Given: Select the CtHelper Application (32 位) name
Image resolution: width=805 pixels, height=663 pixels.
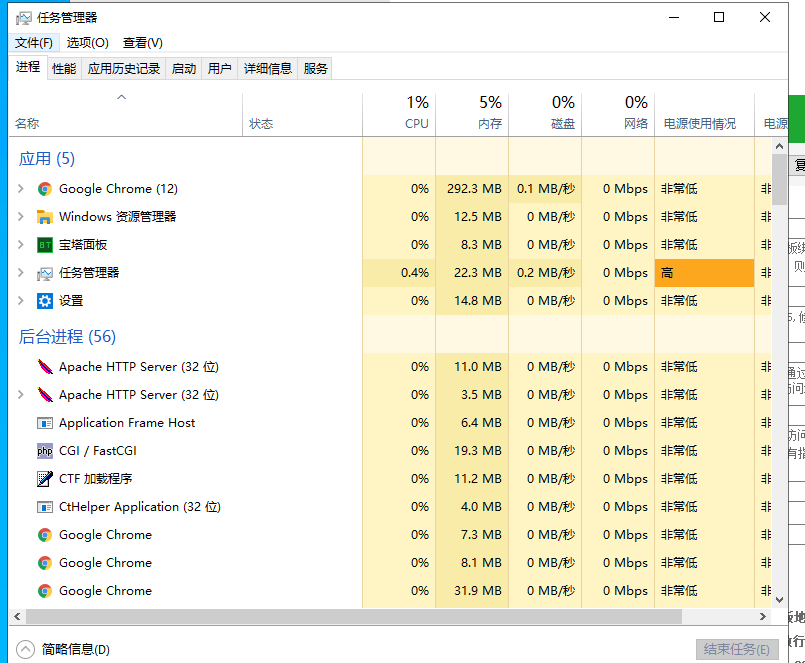Looking at the screenshot, I should 140,507.
